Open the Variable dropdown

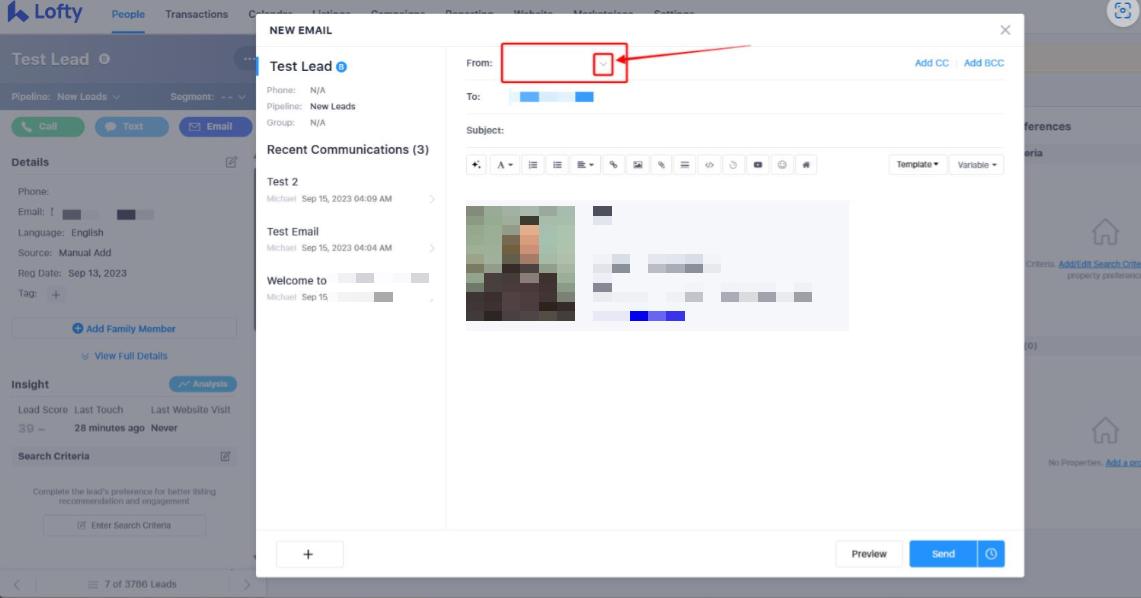tap(976, 165)
